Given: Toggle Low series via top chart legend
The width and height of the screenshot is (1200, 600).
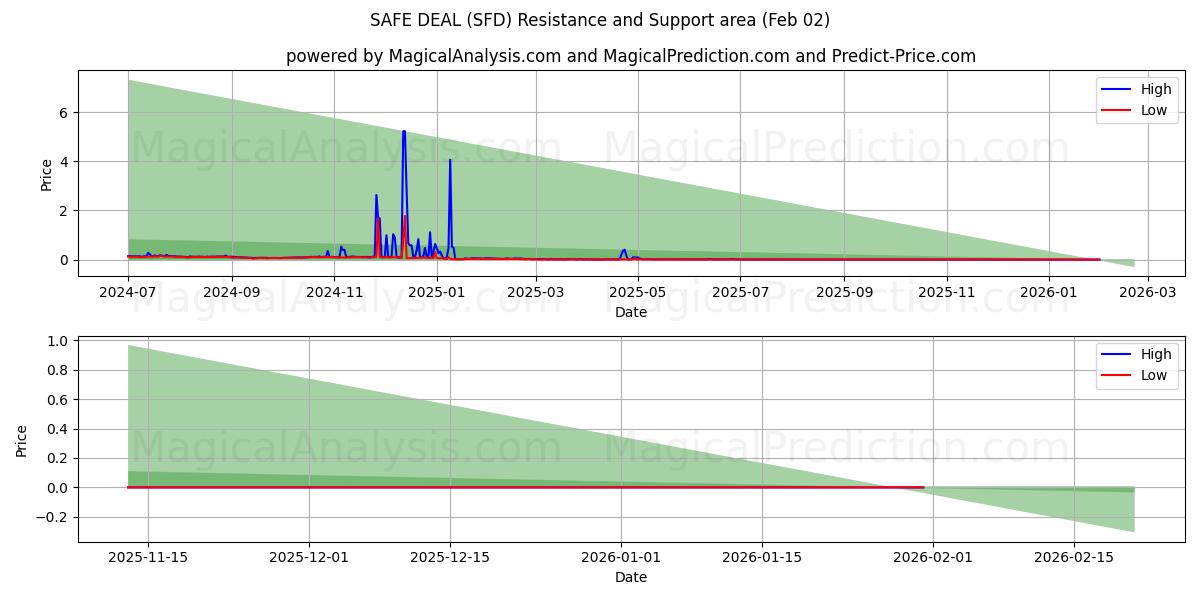Looking at the screenshot, I should (x=1150, y=109).
